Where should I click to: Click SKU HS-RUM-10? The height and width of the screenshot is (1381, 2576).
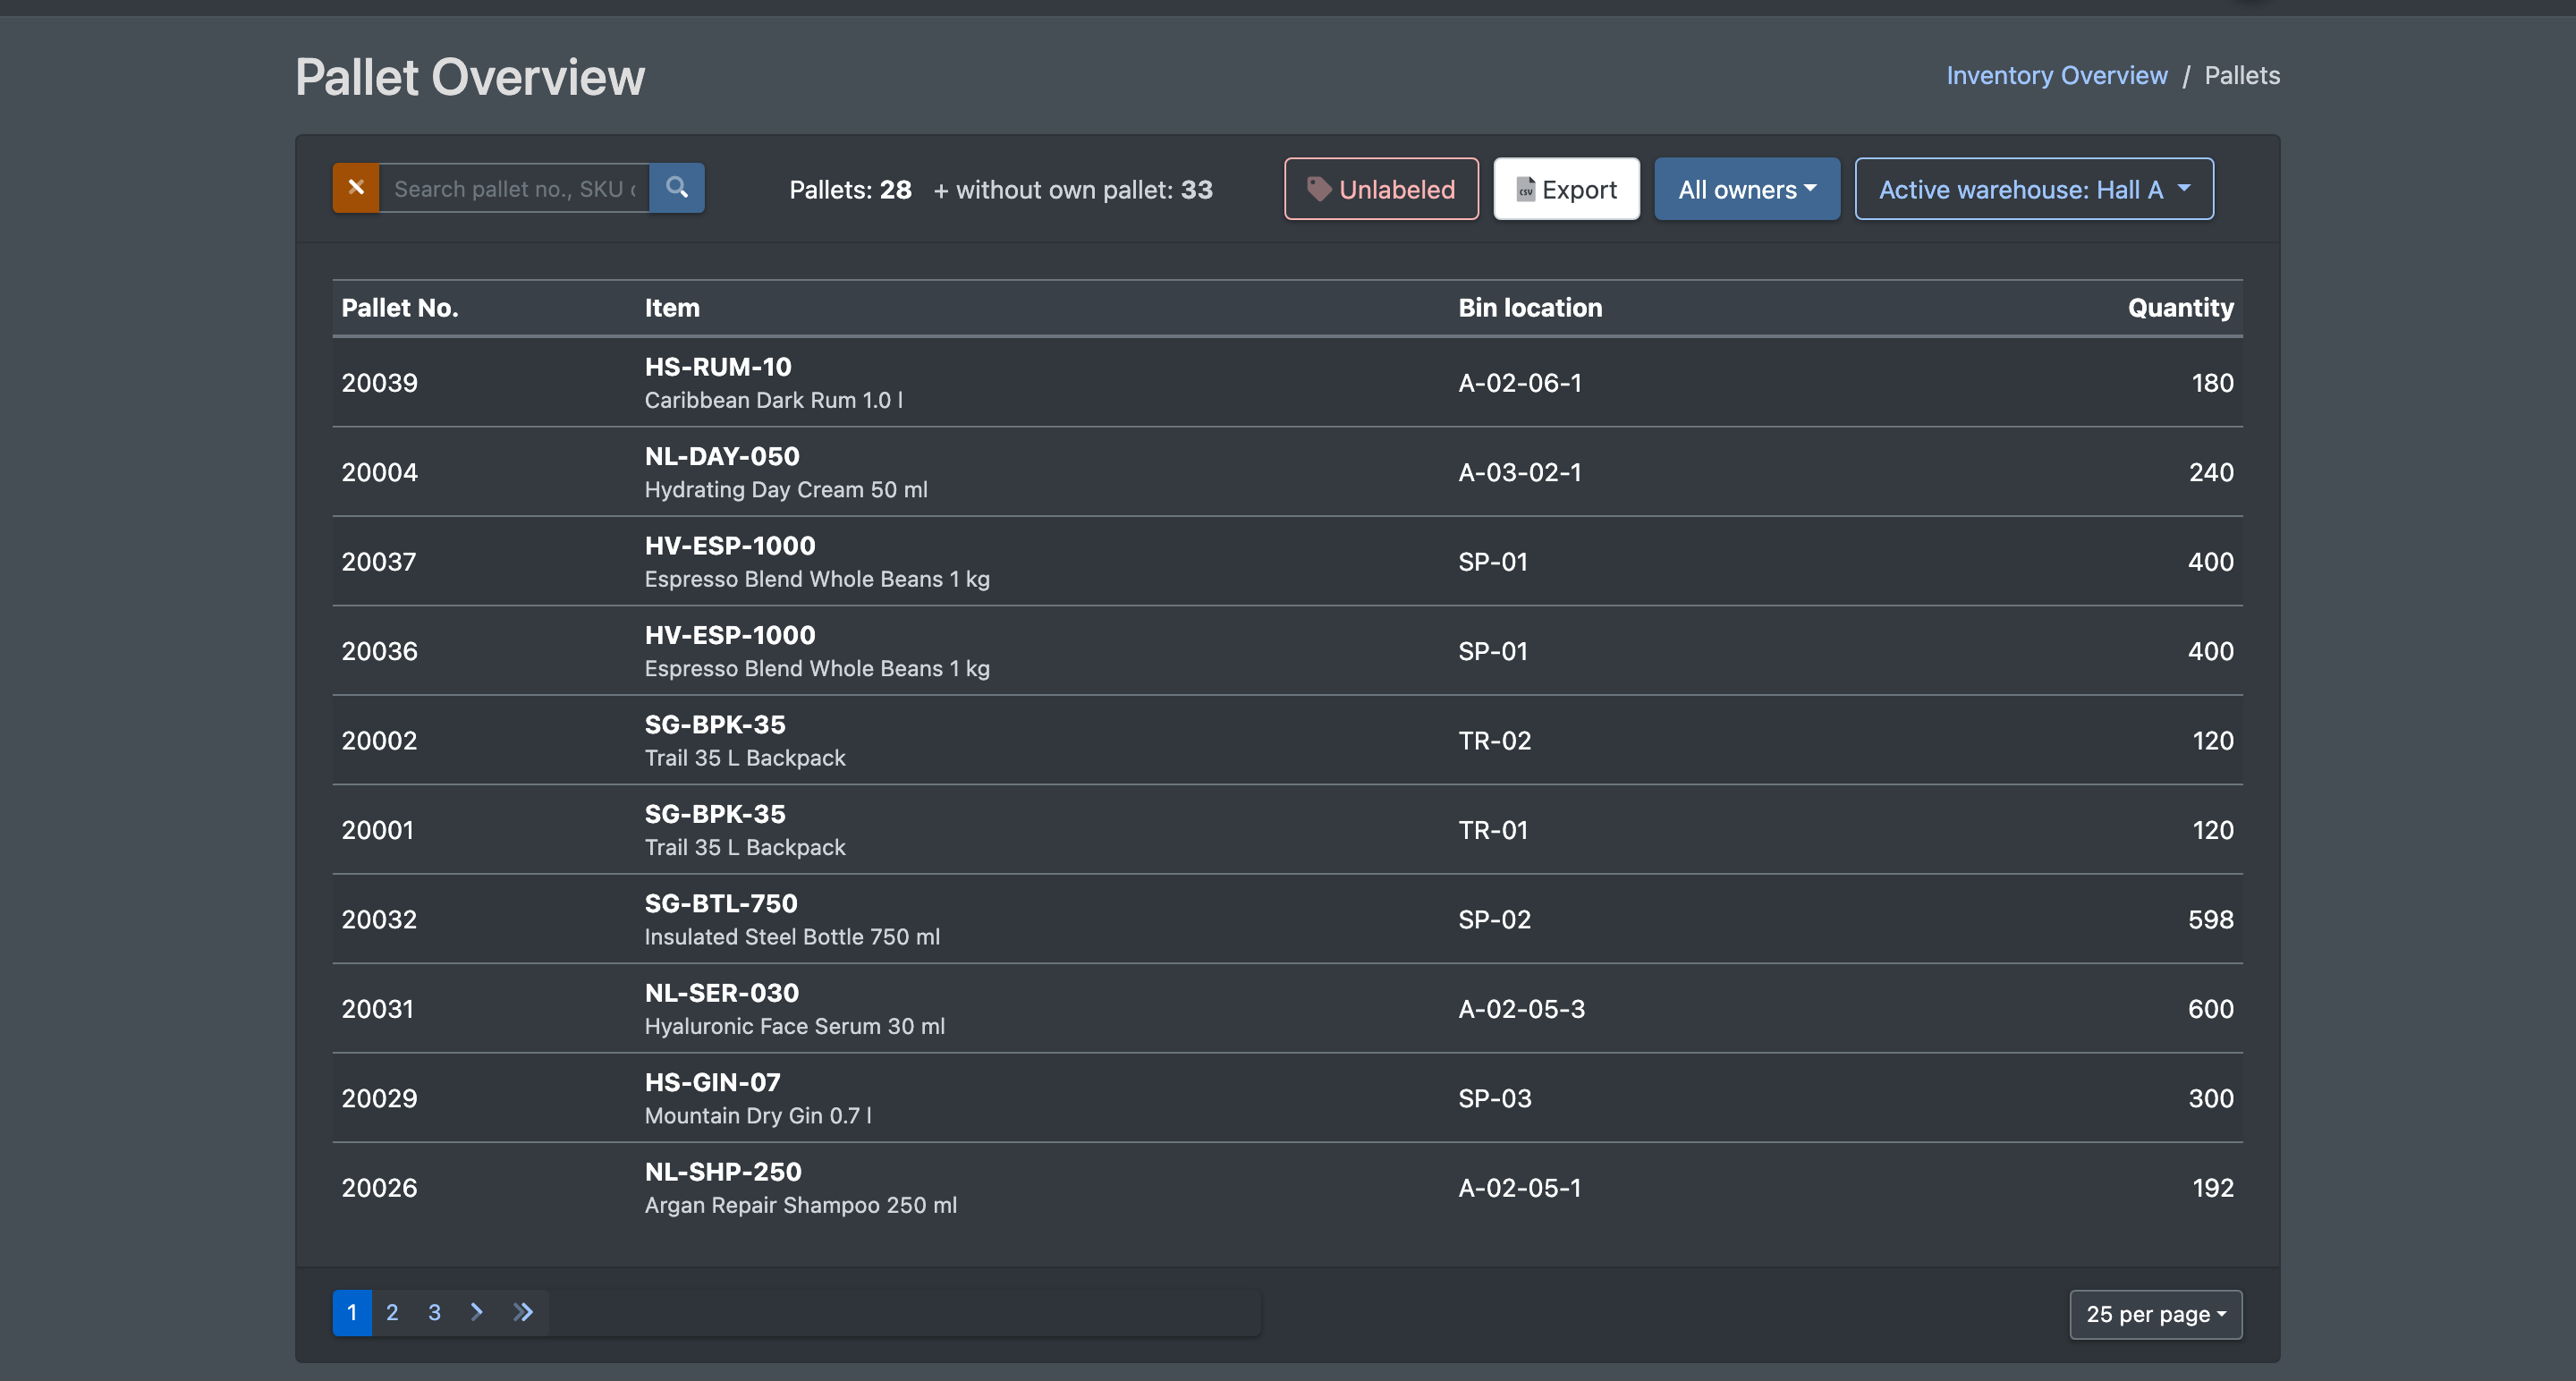click(718, 367)
